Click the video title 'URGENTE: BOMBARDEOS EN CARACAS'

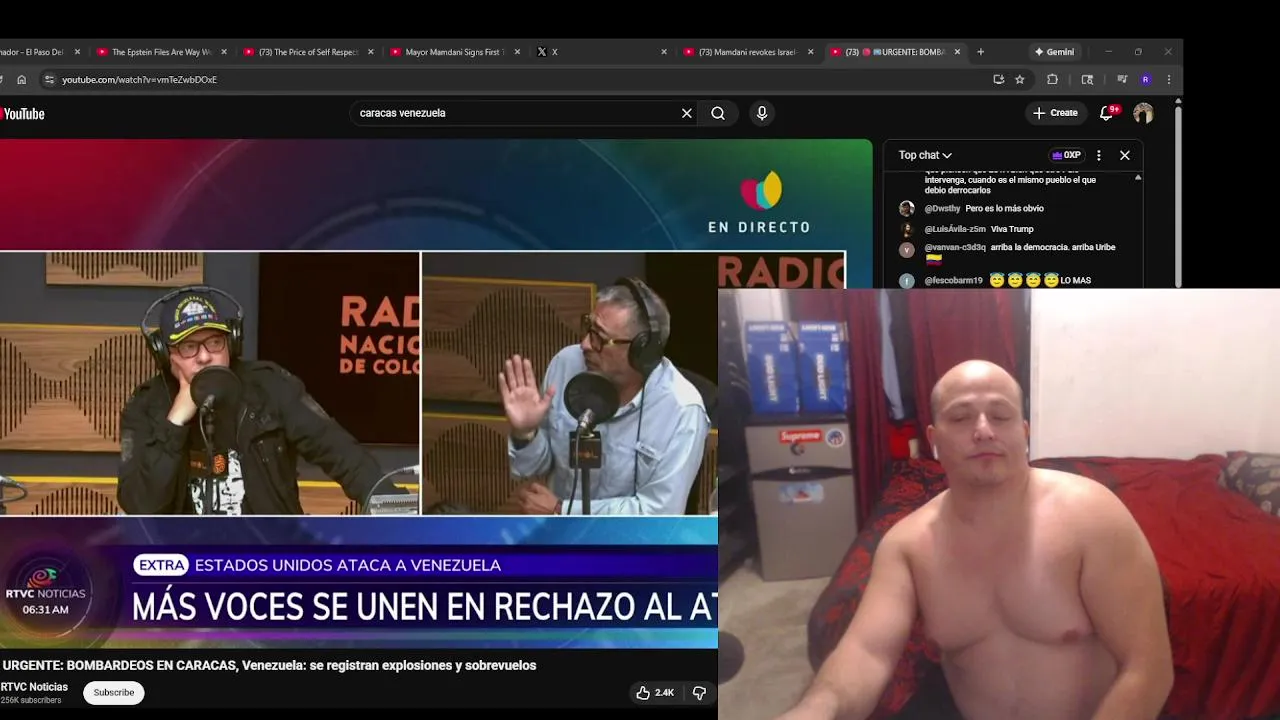(269, 665)
